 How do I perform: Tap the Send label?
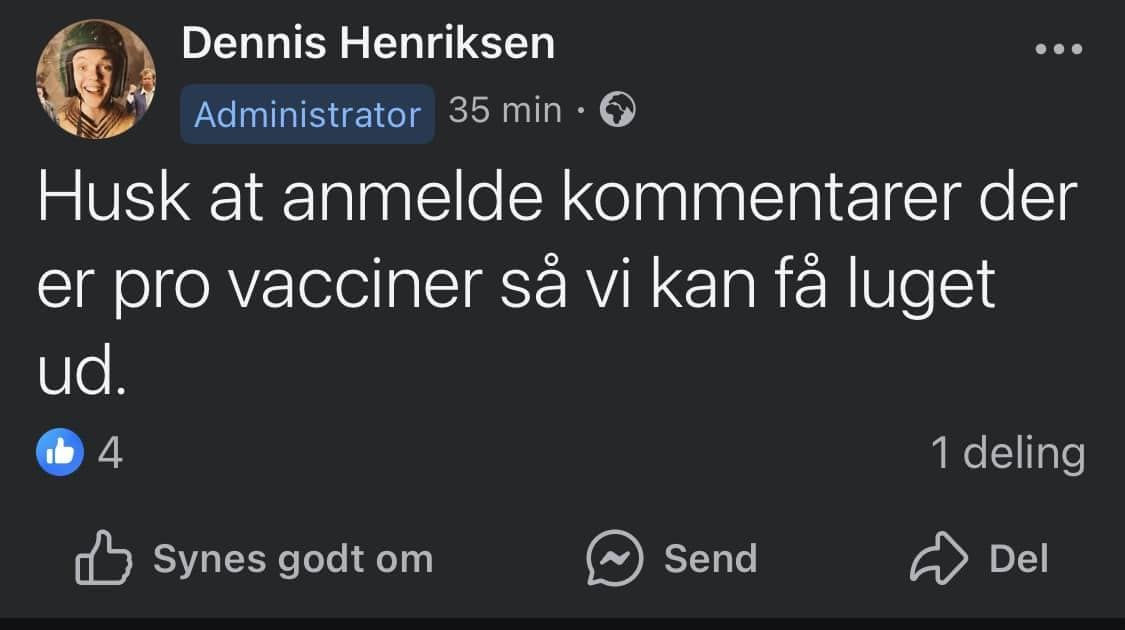point(710,559)
